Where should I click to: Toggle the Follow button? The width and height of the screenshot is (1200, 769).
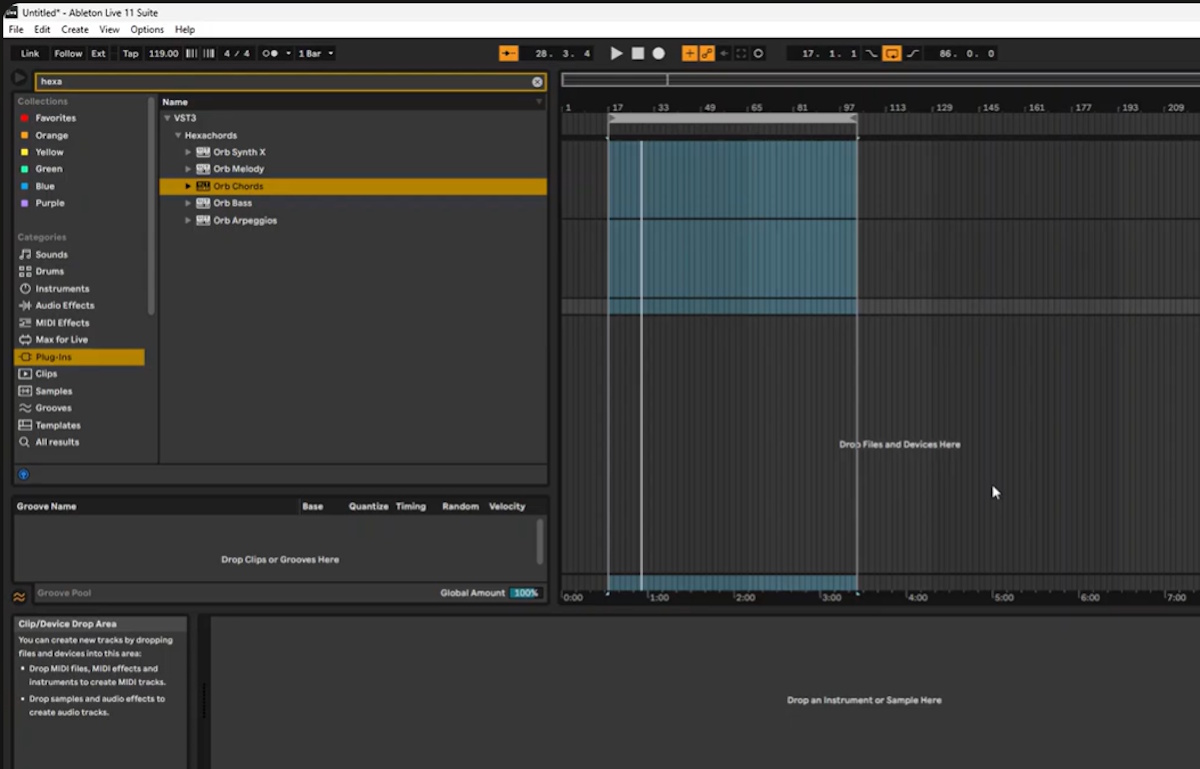68,53
